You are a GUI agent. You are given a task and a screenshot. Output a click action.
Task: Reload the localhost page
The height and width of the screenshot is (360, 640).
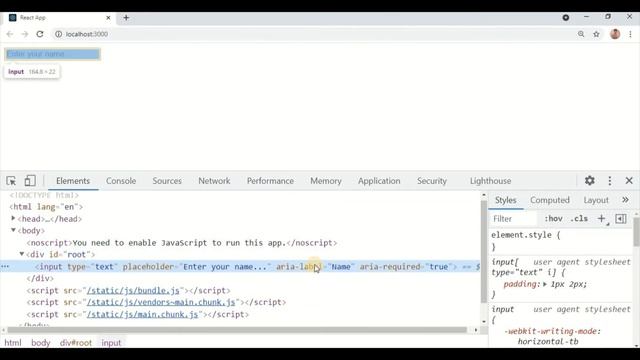coord(40,34)
